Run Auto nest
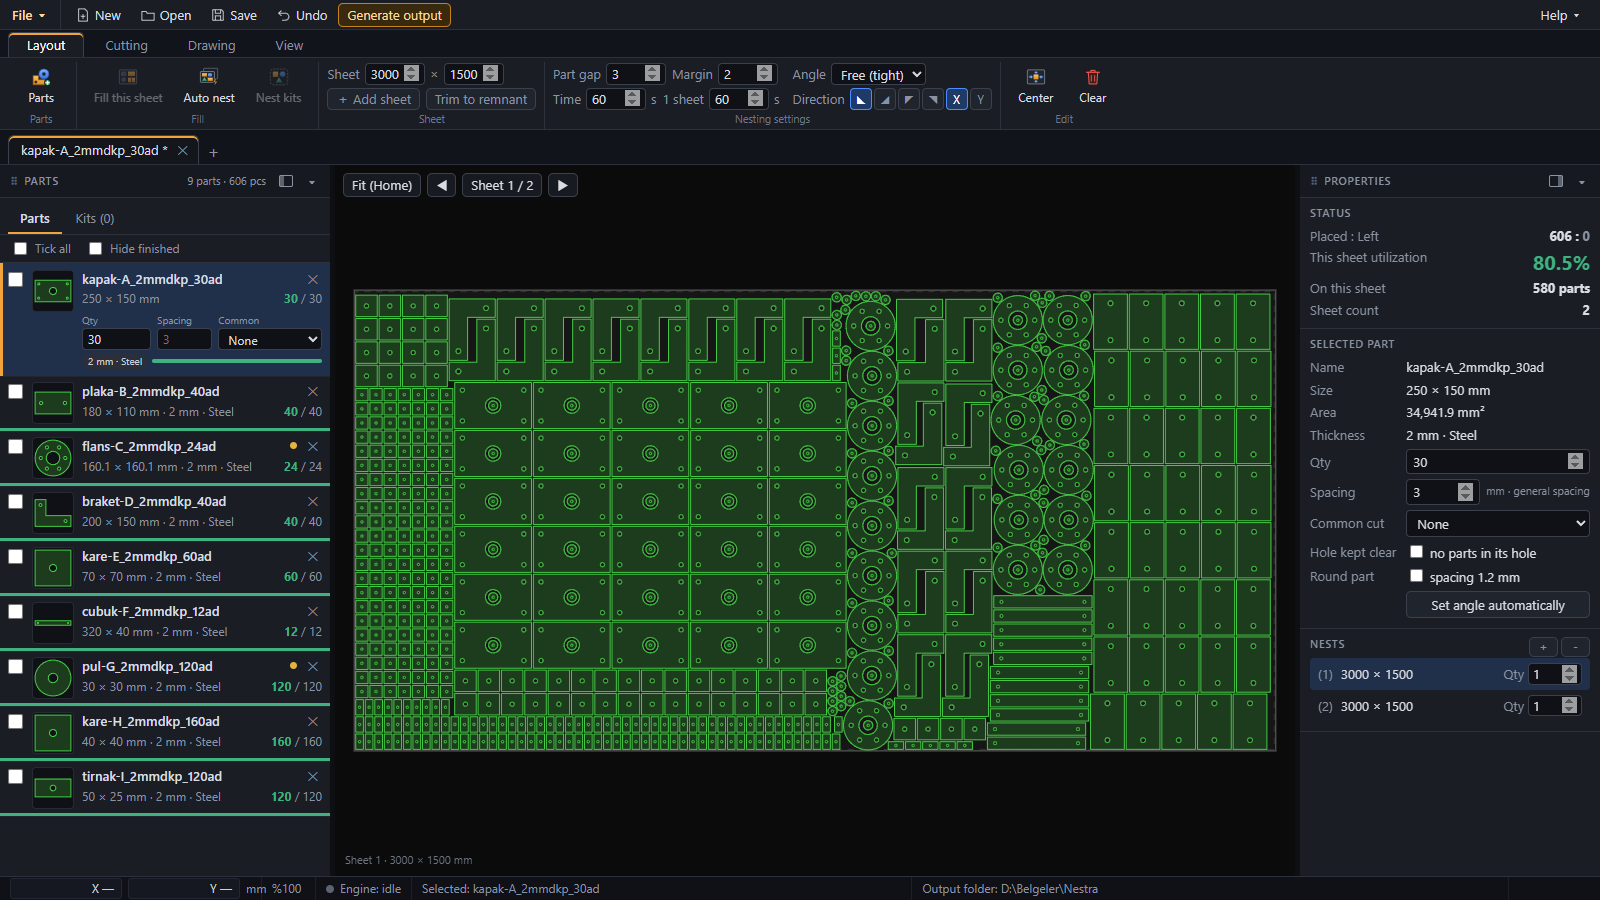Image resolution: width=1600 pixels, height=900 pixels. click(209, 86)
